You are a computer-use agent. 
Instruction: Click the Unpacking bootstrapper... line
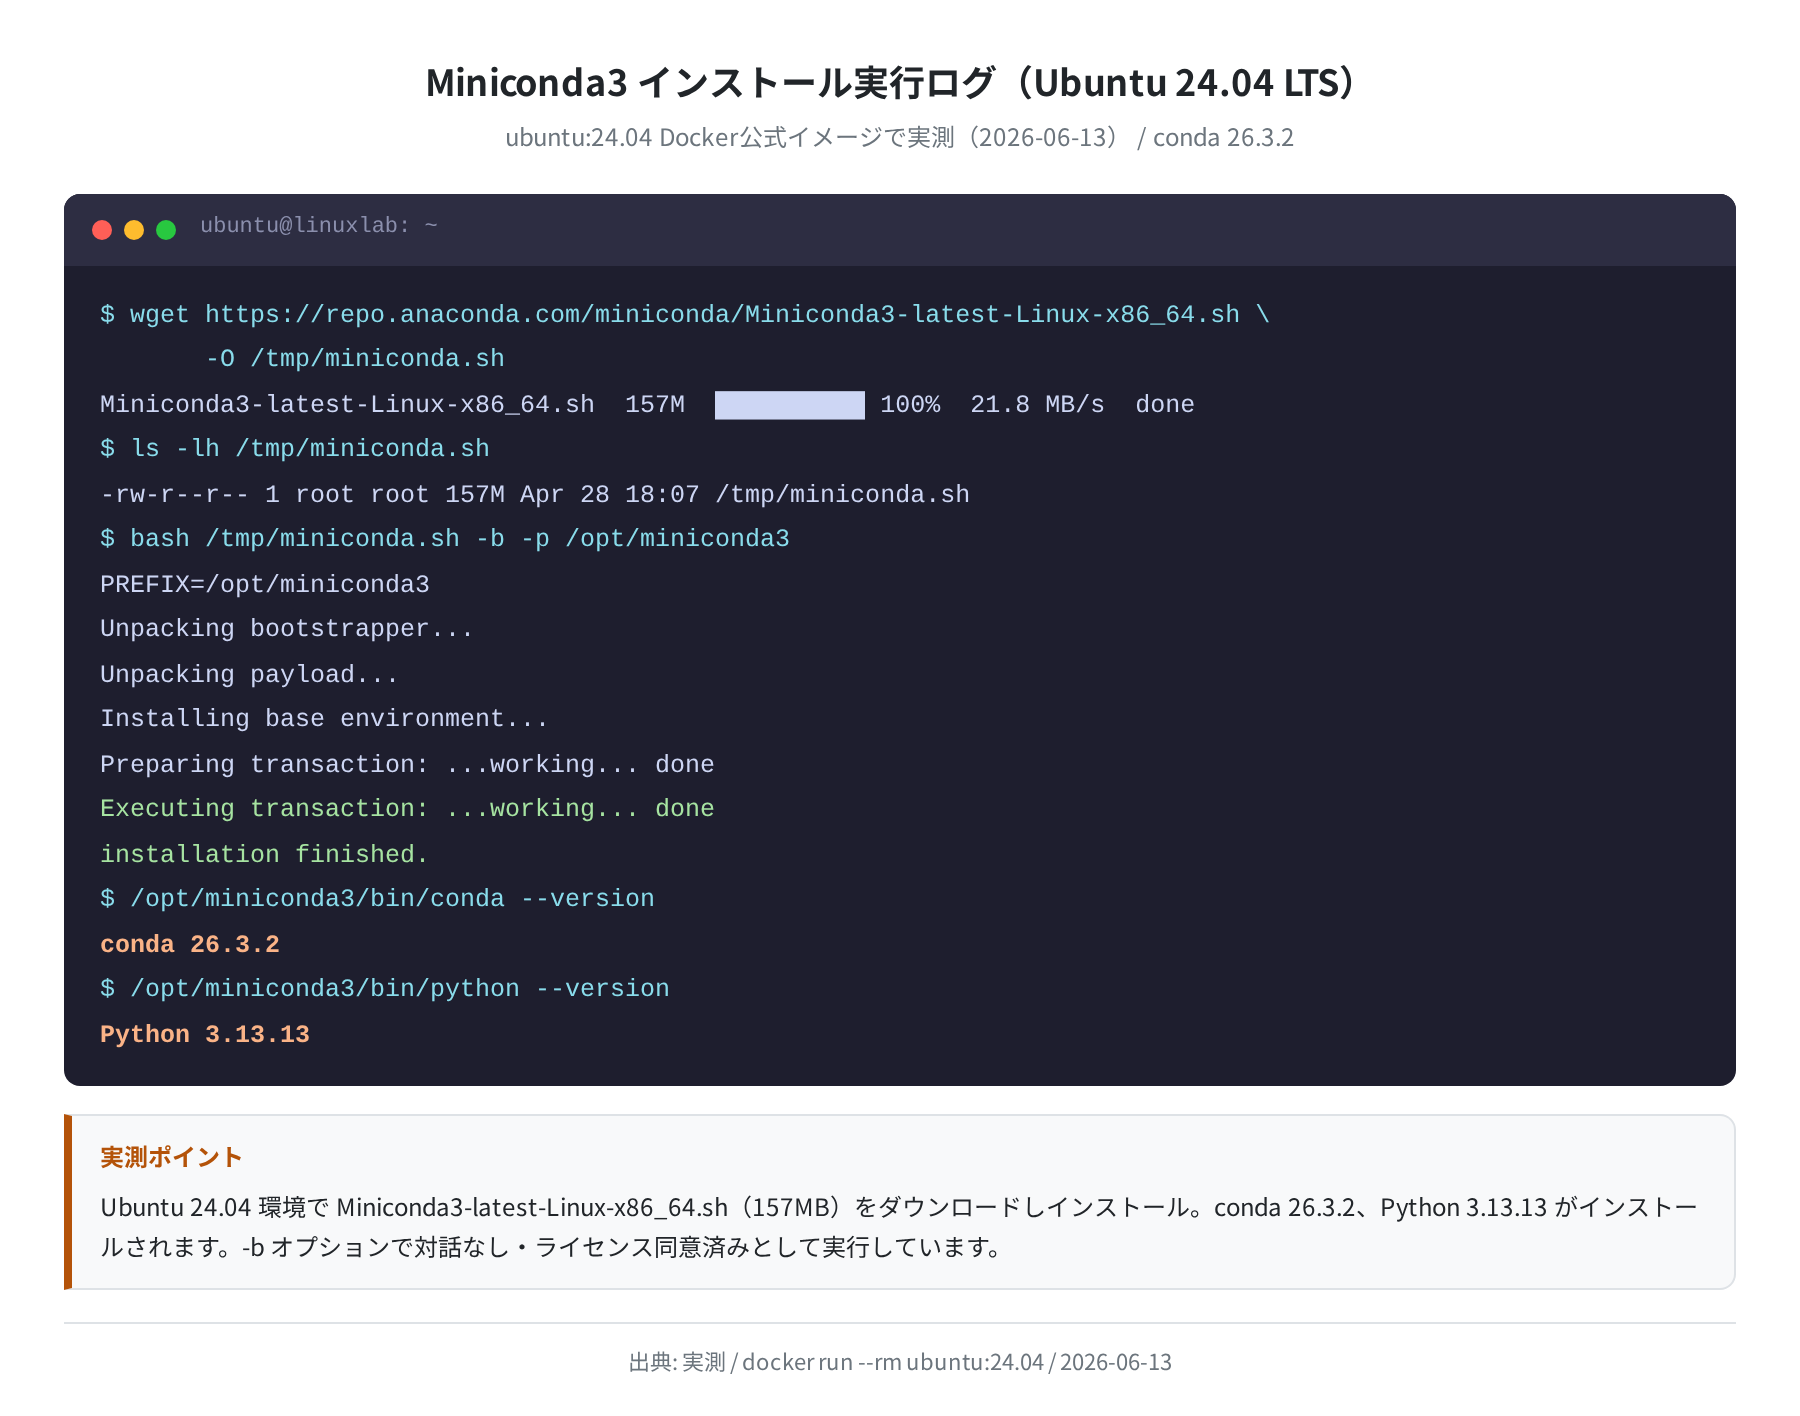(287, 629)
